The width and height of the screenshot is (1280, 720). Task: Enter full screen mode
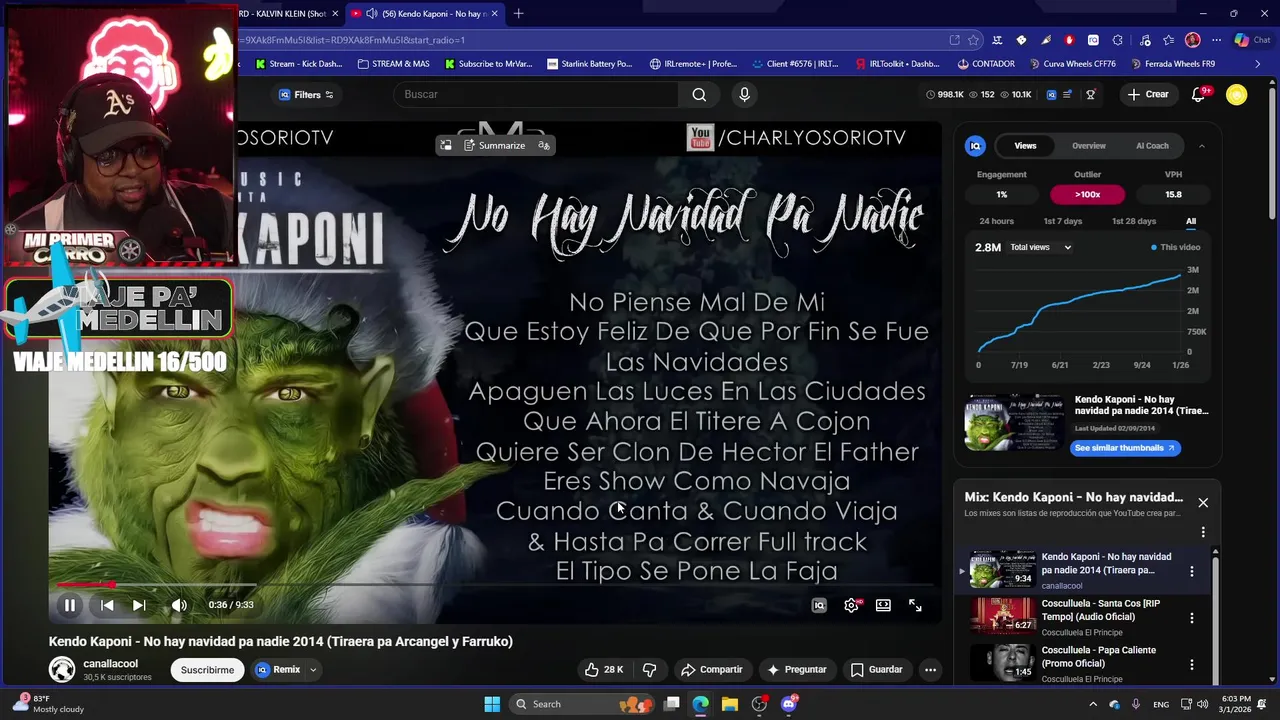pyautogui.click(x=915, y=605)
